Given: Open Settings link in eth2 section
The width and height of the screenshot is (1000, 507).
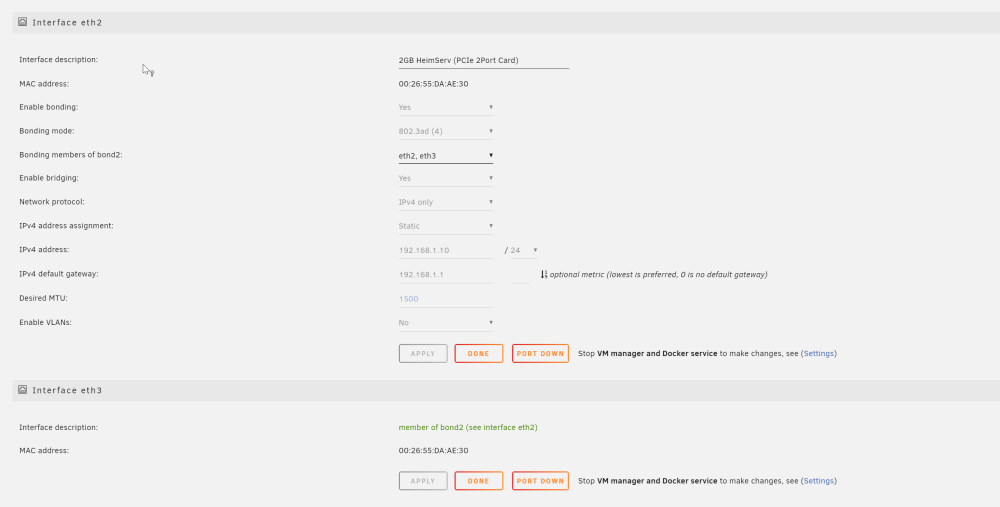Looking at the screenshot, I should tap(819, 353).
